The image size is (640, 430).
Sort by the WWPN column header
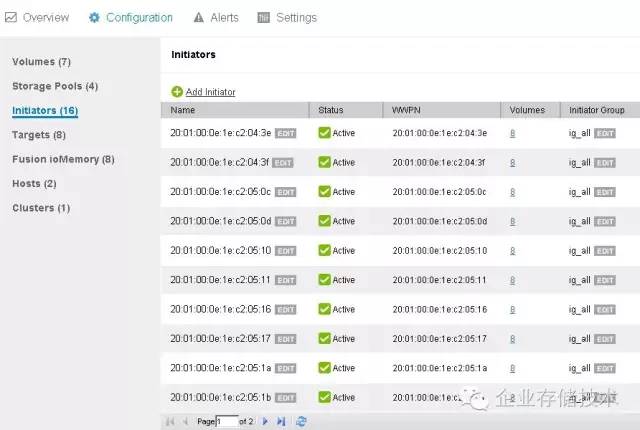[x=442, y=110]
